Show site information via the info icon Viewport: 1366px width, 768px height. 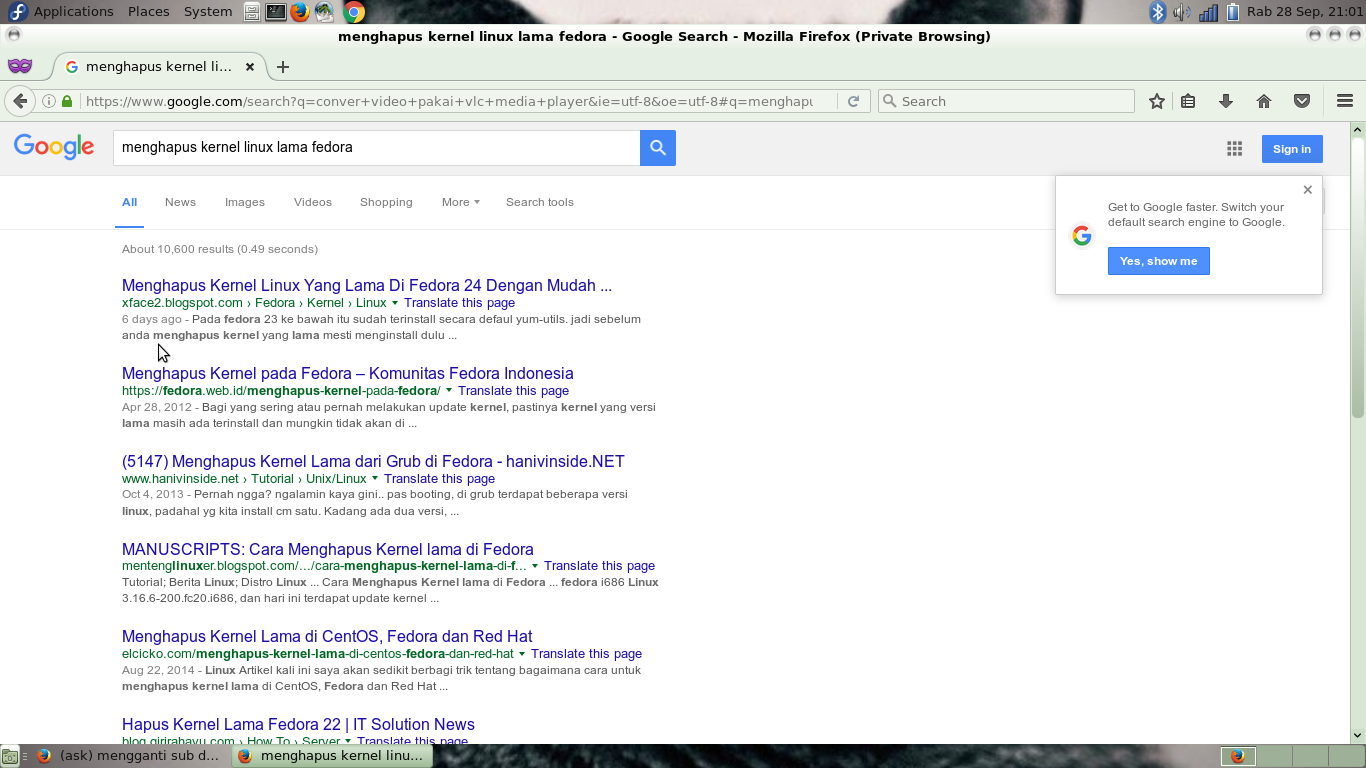click(48, 101)
